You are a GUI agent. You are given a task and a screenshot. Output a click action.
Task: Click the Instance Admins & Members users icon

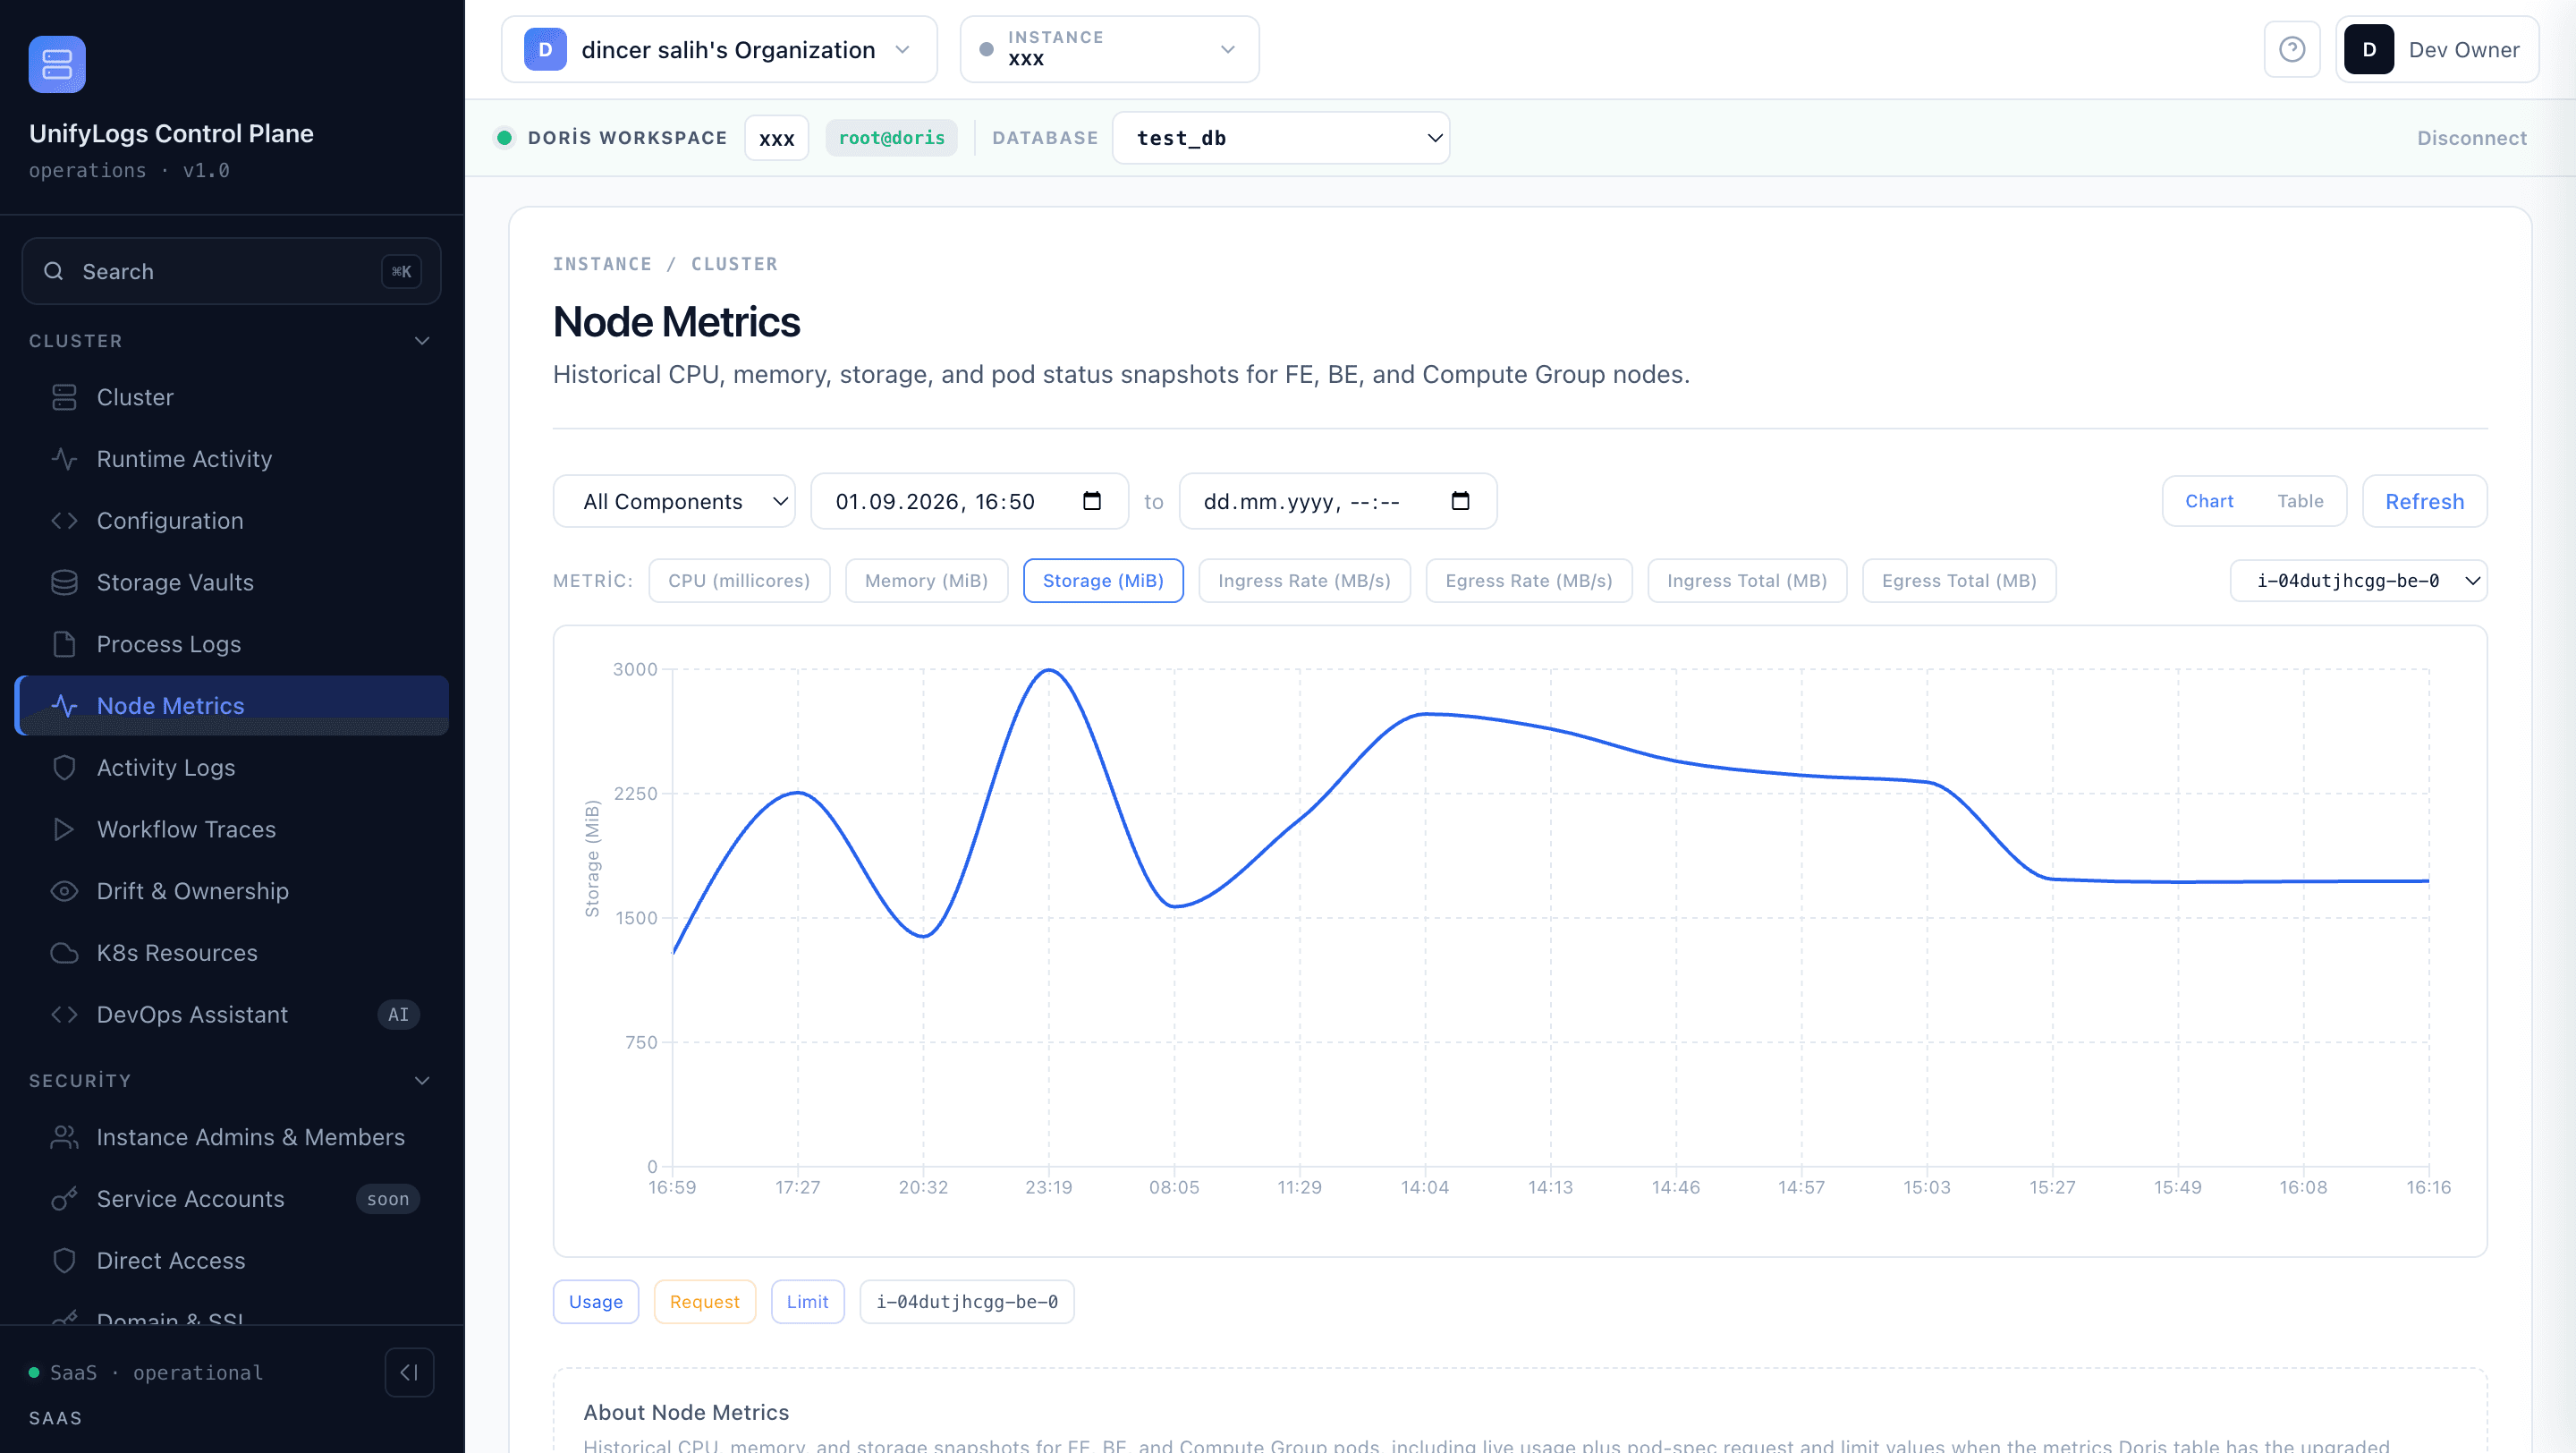click(64, 1137)
